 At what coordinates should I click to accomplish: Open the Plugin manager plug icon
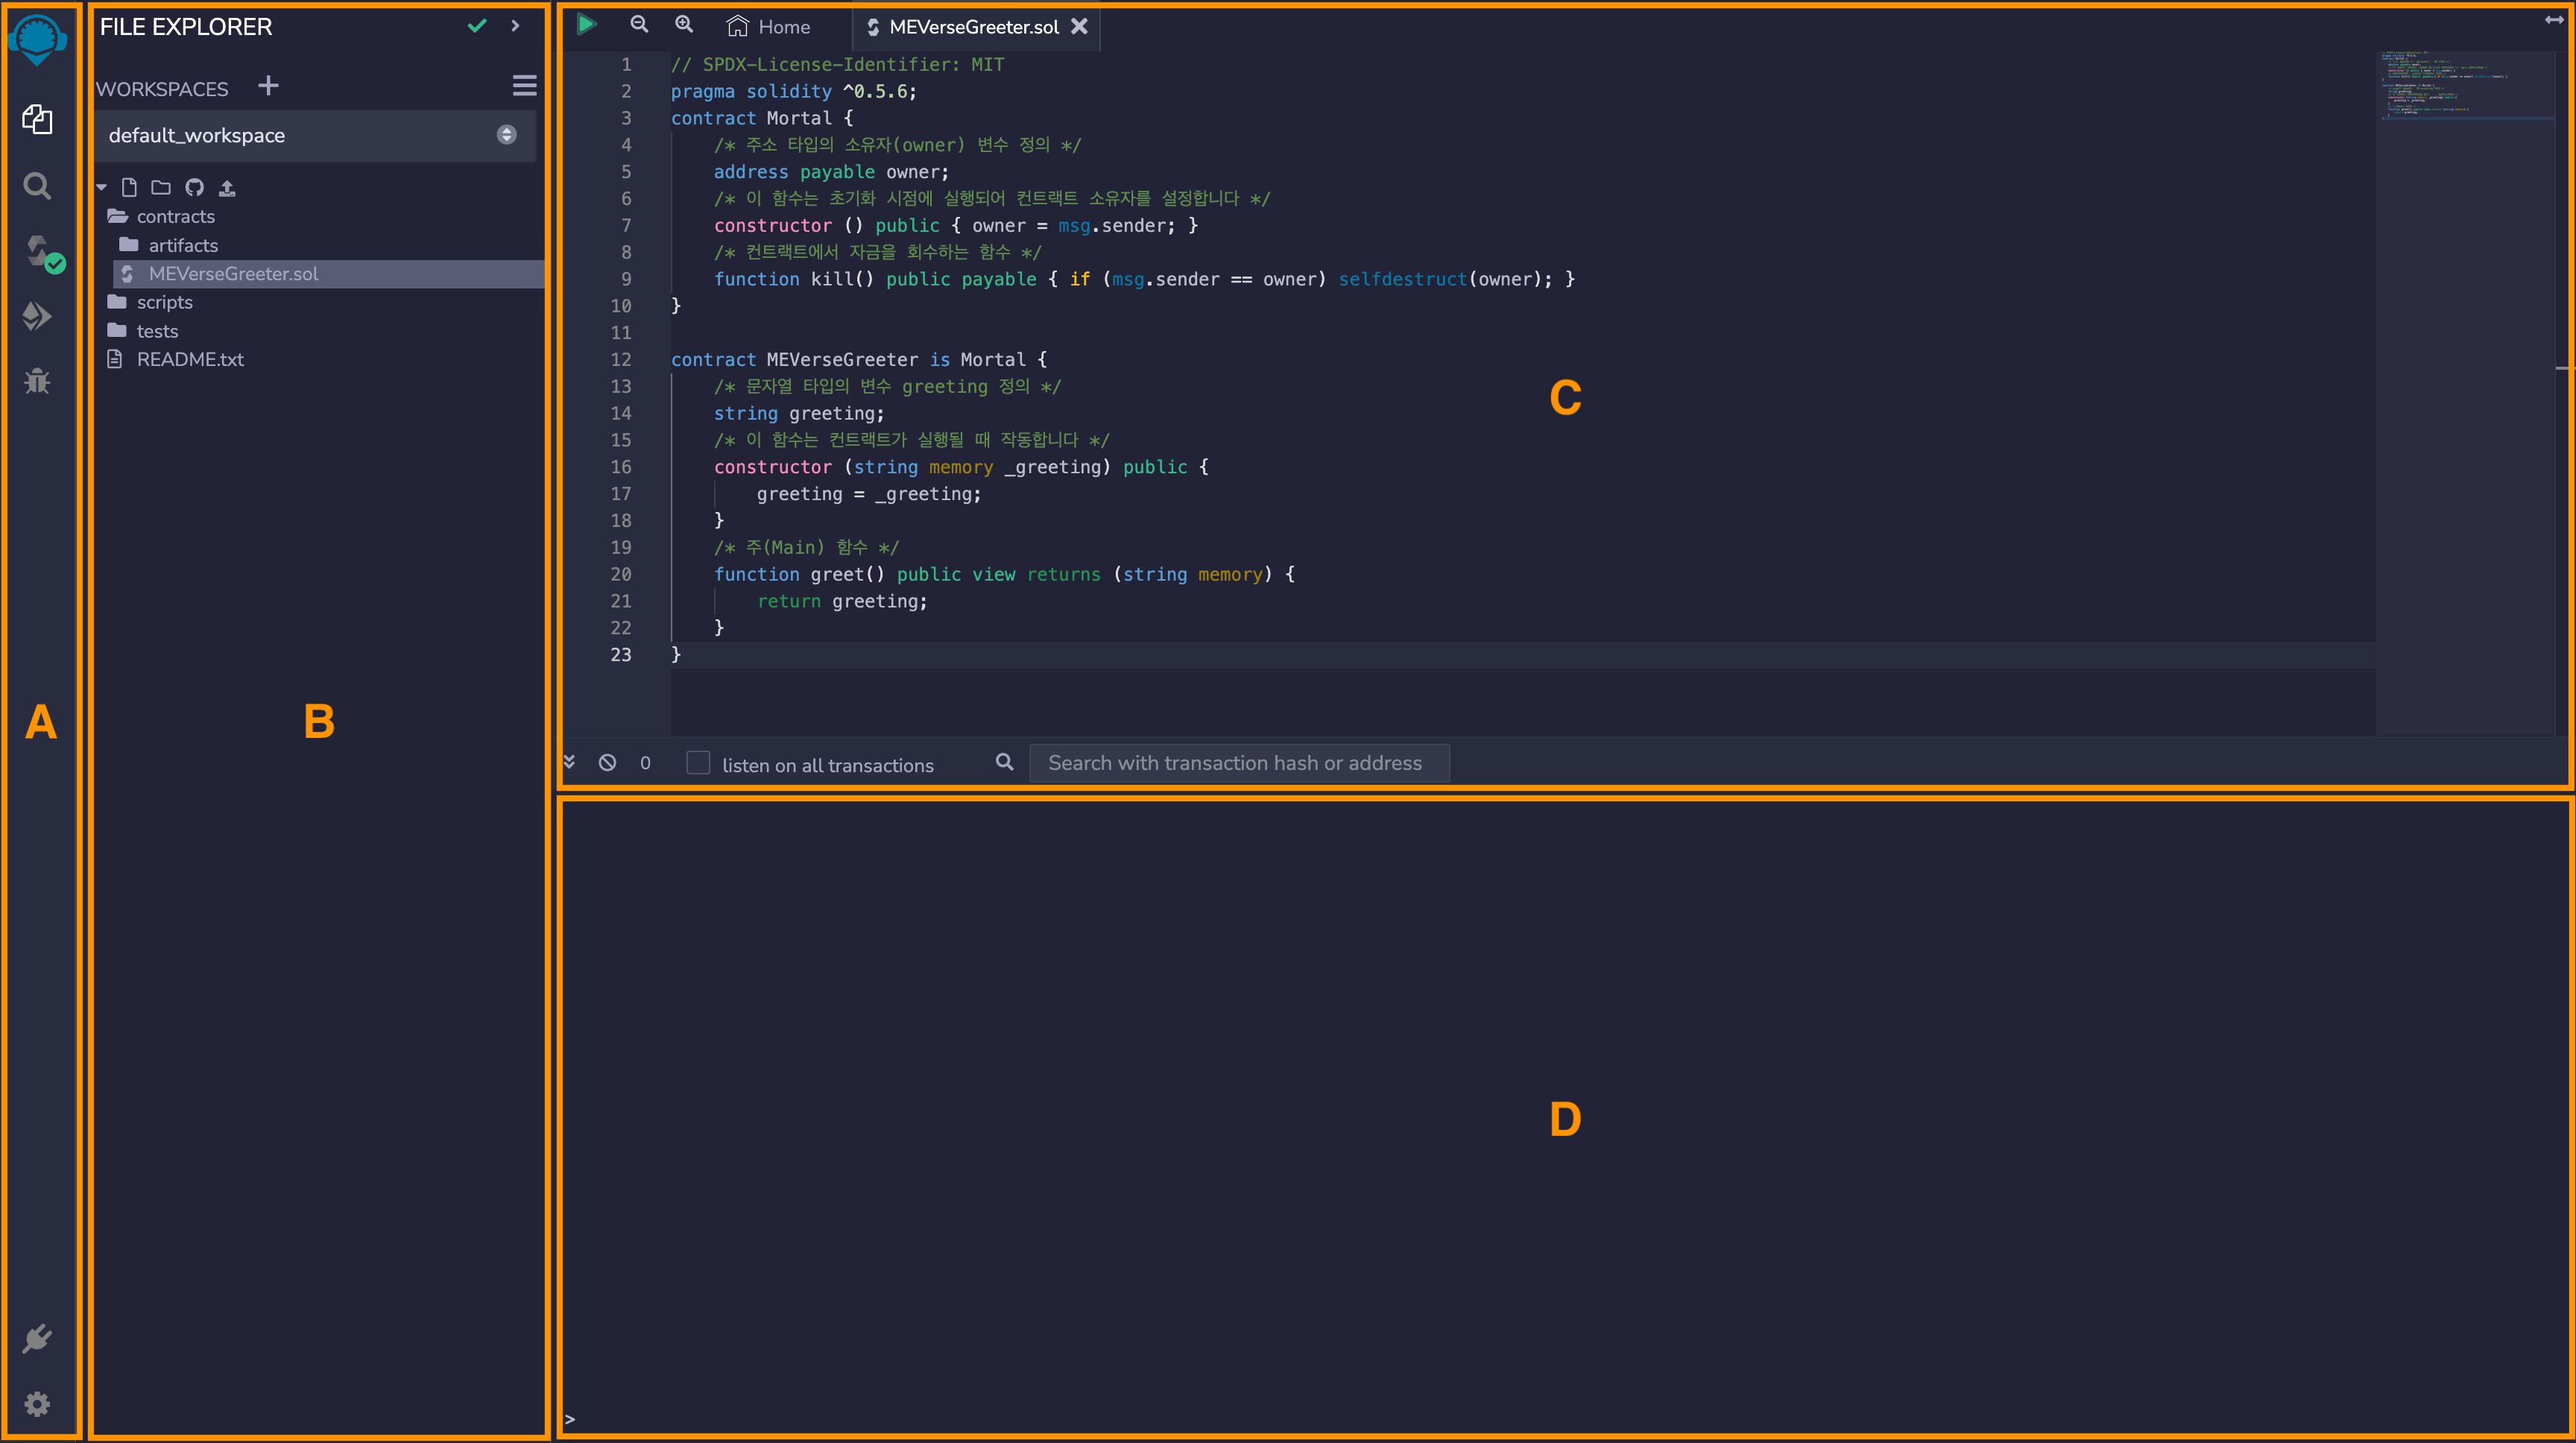[37, 1338]
